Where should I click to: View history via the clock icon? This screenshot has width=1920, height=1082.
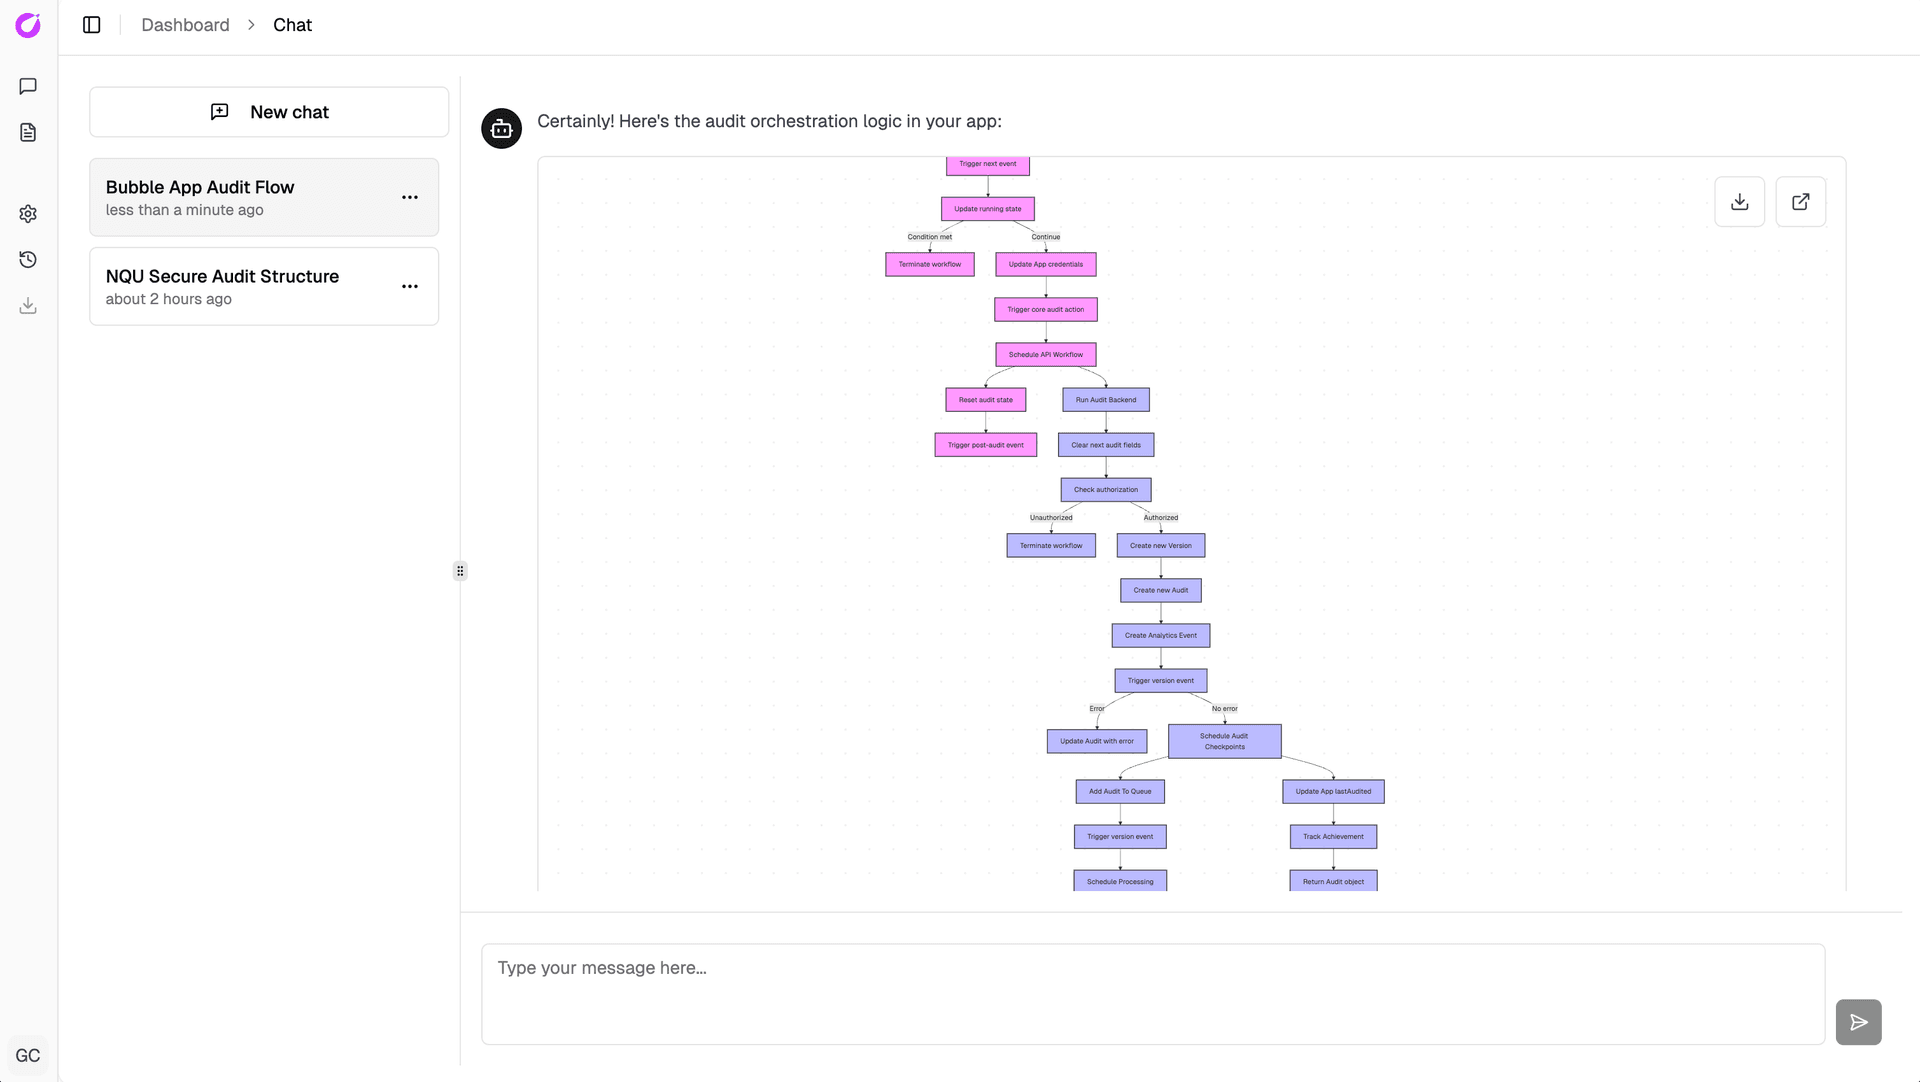coord(27,259)
